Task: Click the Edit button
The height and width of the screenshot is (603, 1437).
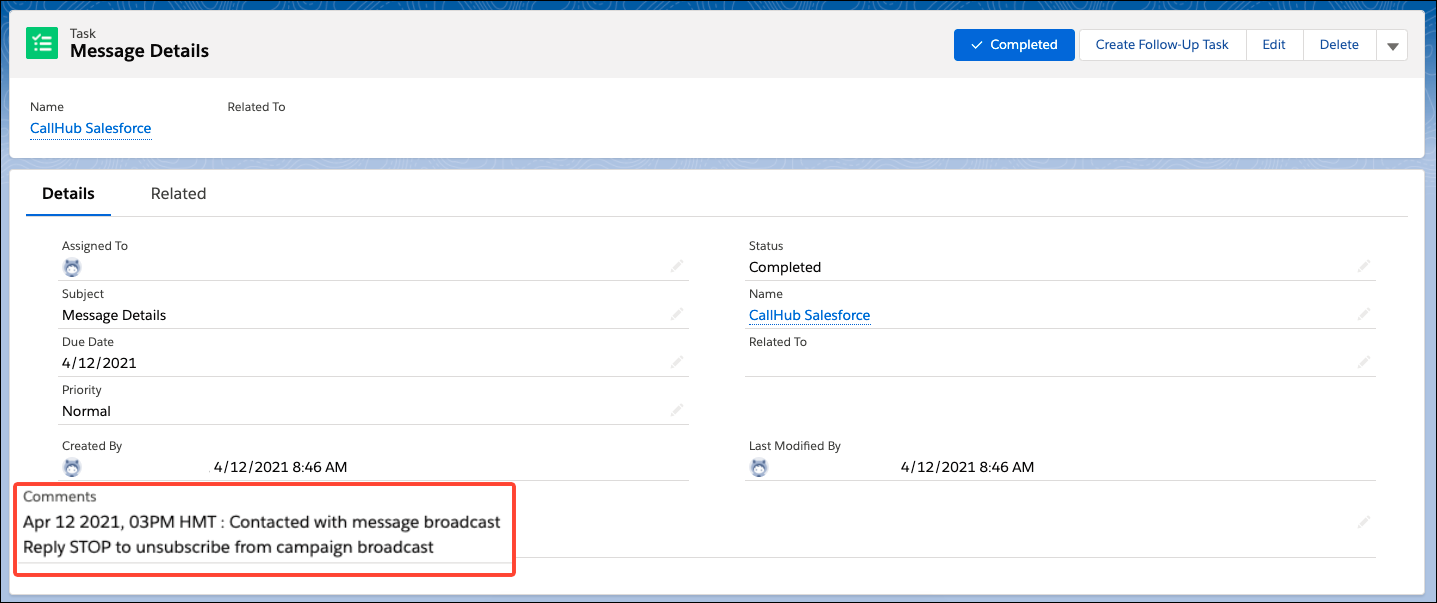Action: tap(1274, 45)
